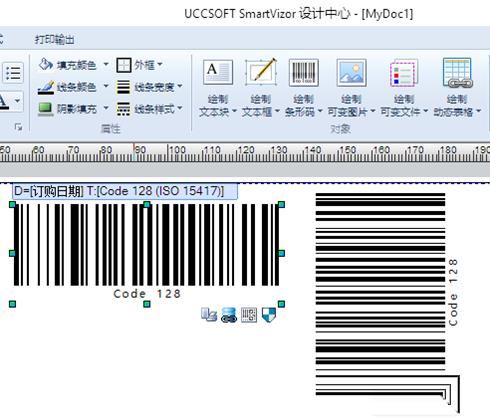Expand the 线条颜色 dropdown arrow
Viewport: 490px width, 418px height.
point(106,86)
